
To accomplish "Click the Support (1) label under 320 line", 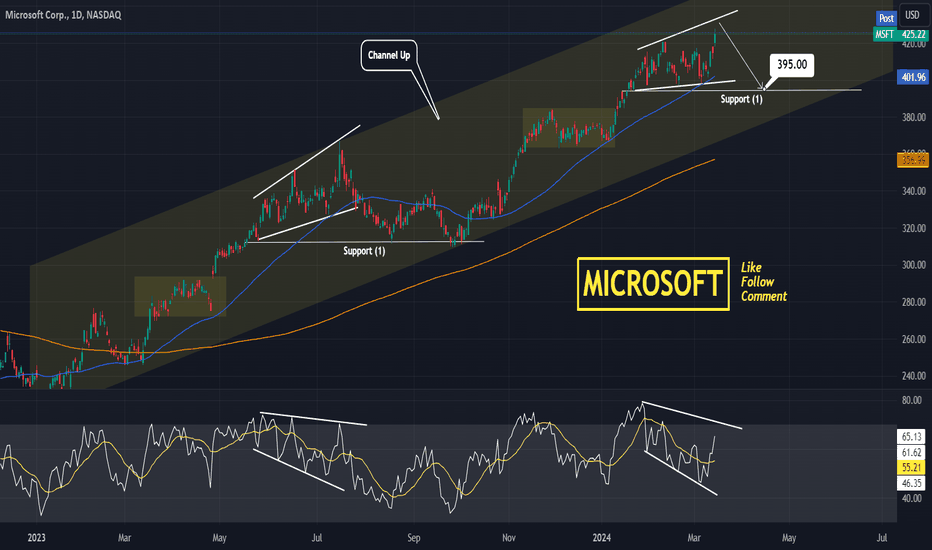I will [x=364, y=251].
